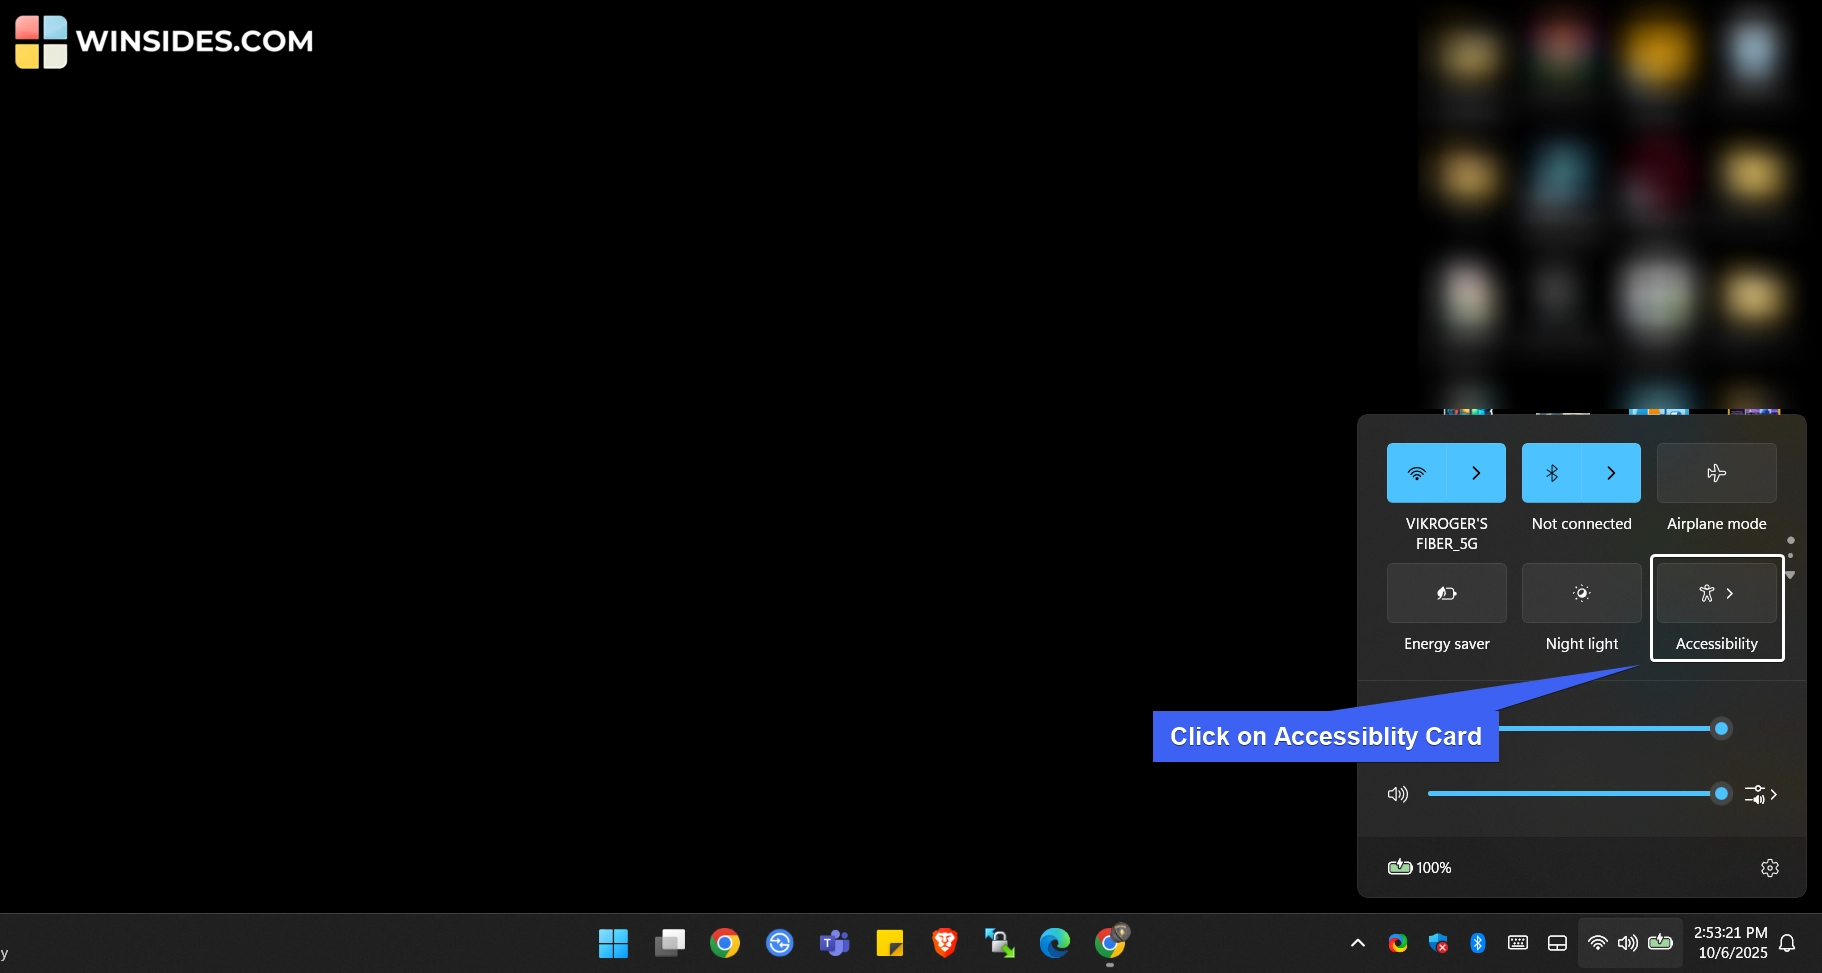Toggle Wi-Fi off in quick settings
1822x973 pixels.
click(1417, 473)
